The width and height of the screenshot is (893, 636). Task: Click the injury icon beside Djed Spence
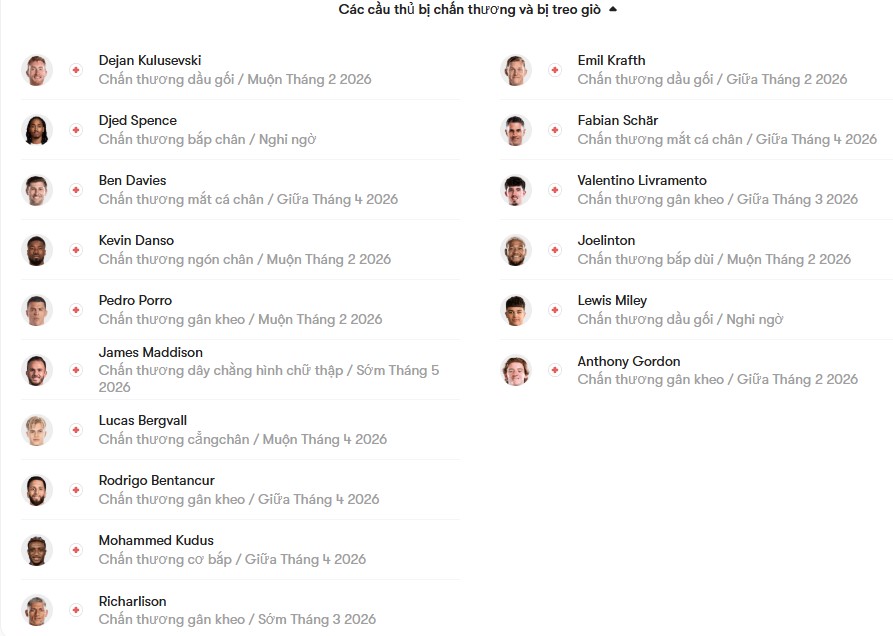[x=76, y=130]
